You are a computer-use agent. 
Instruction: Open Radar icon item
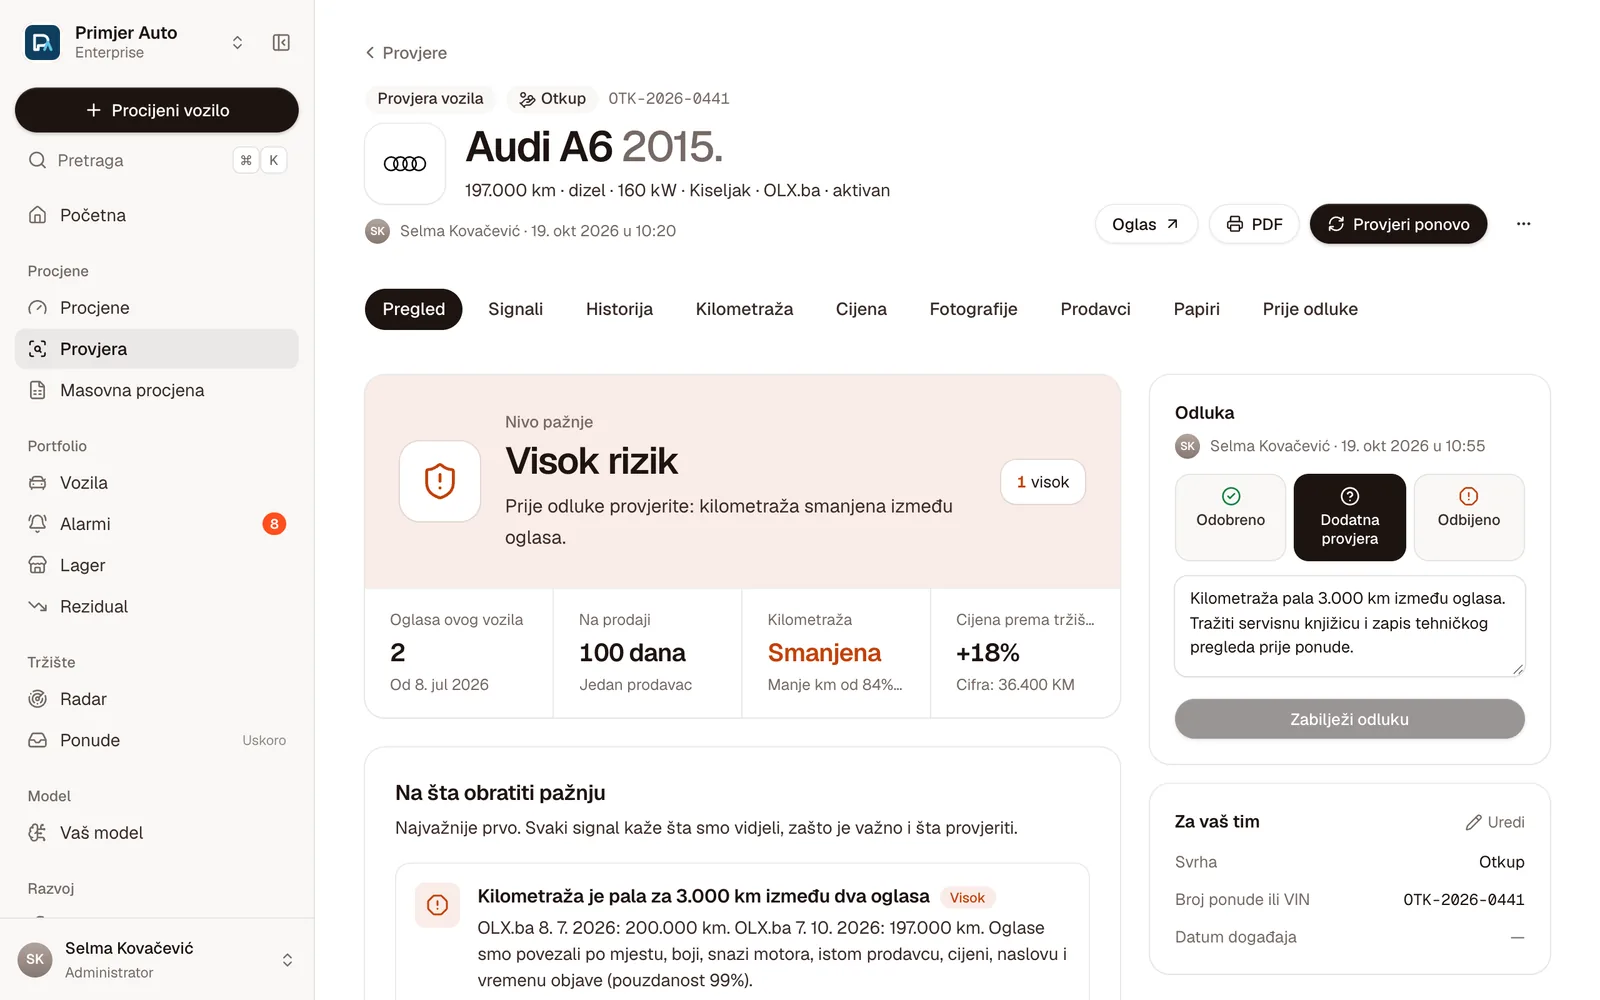point(38,699)
